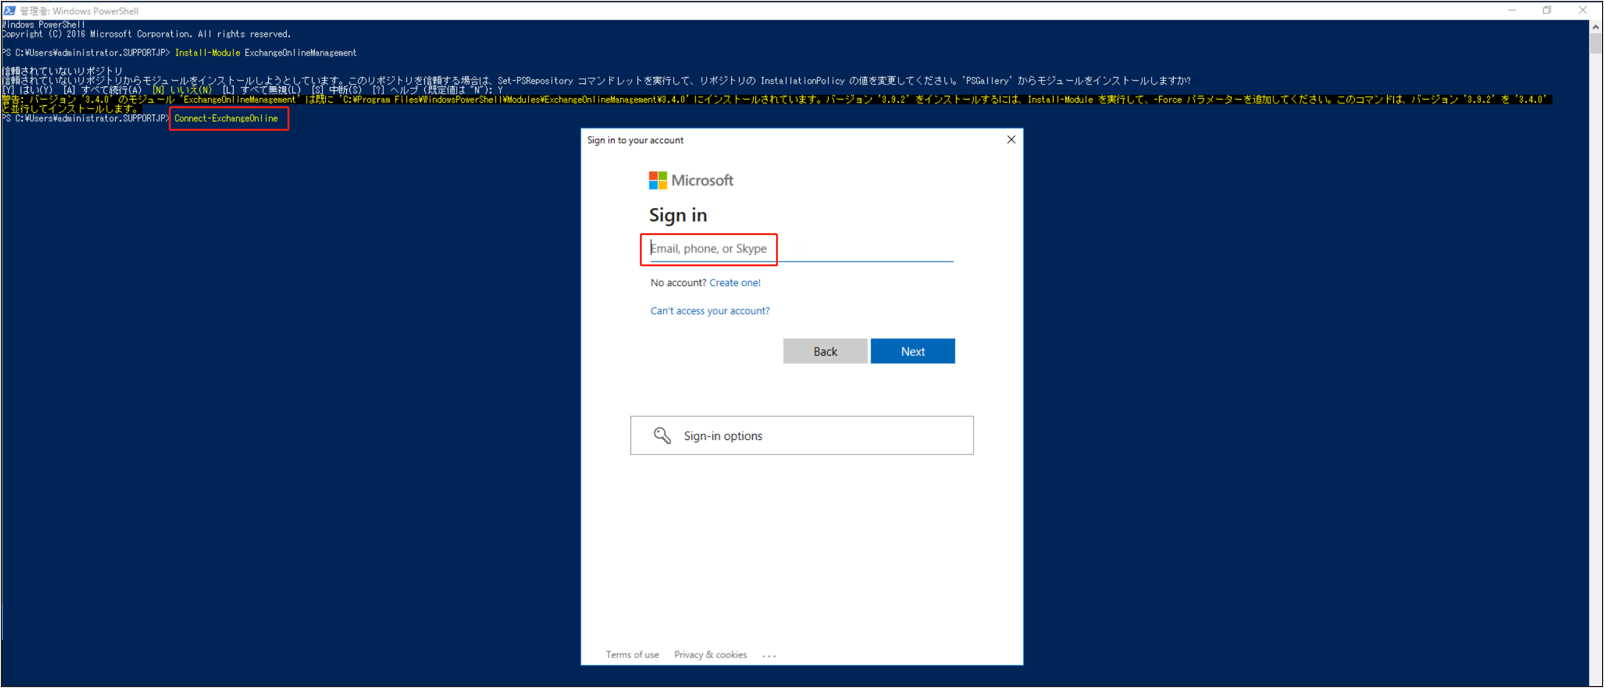Click the PowerShell scrollbar up arrow

coord(1595,27)
